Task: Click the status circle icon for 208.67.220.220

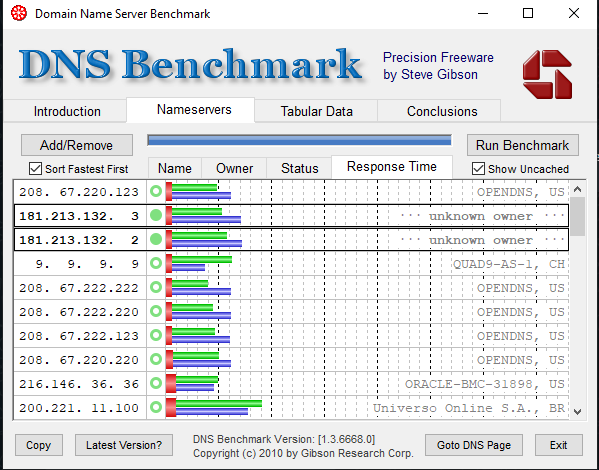Action: (156, 359)
